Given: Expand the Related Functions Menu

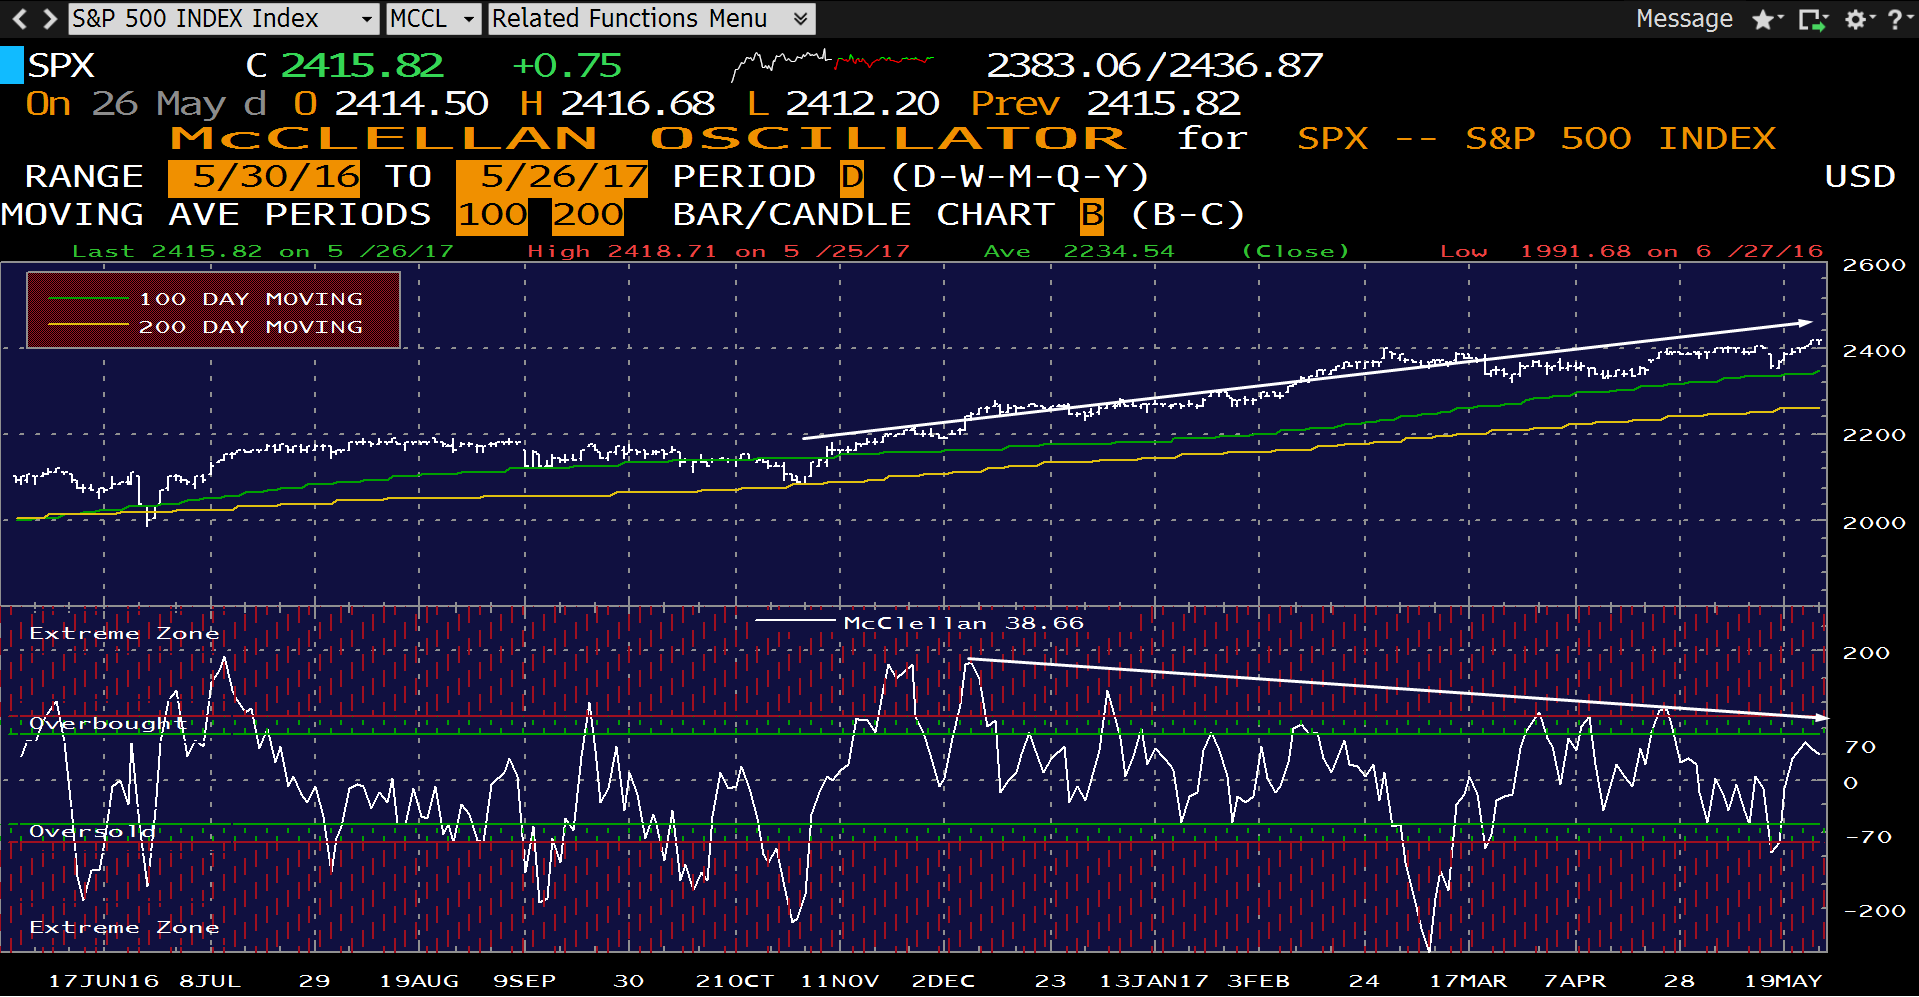Looking at the screenshot, I should 651,18.
